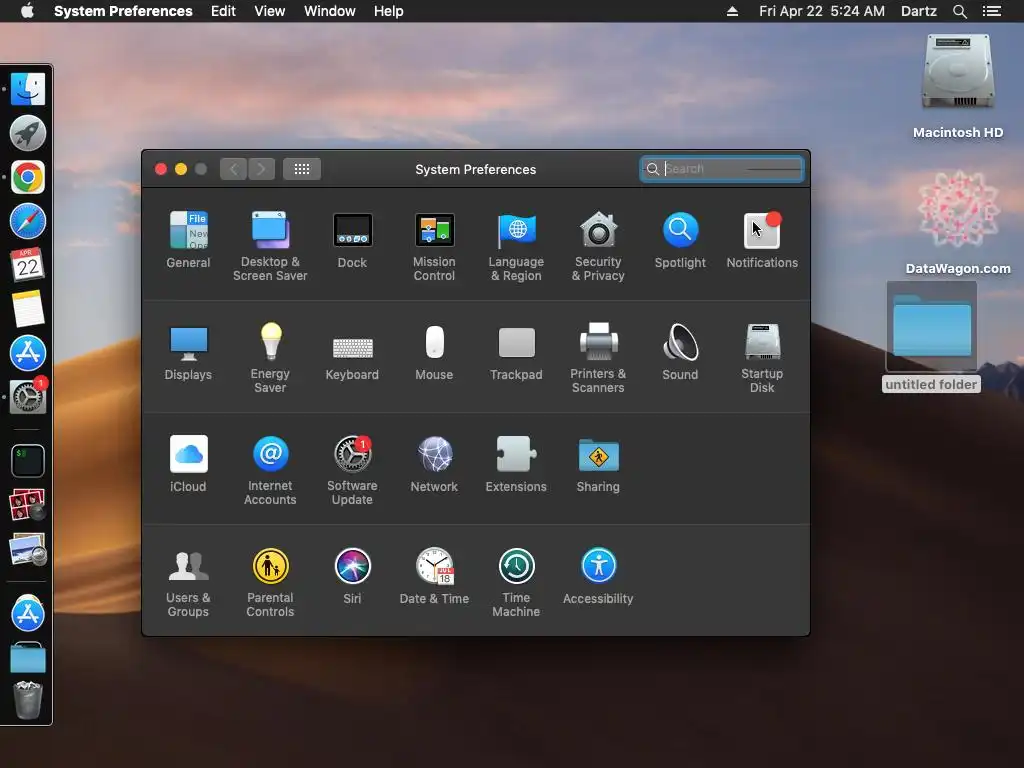The image size is (1024, 768).
Task: Open Notes from the Dock
Action: pos(27,308)
